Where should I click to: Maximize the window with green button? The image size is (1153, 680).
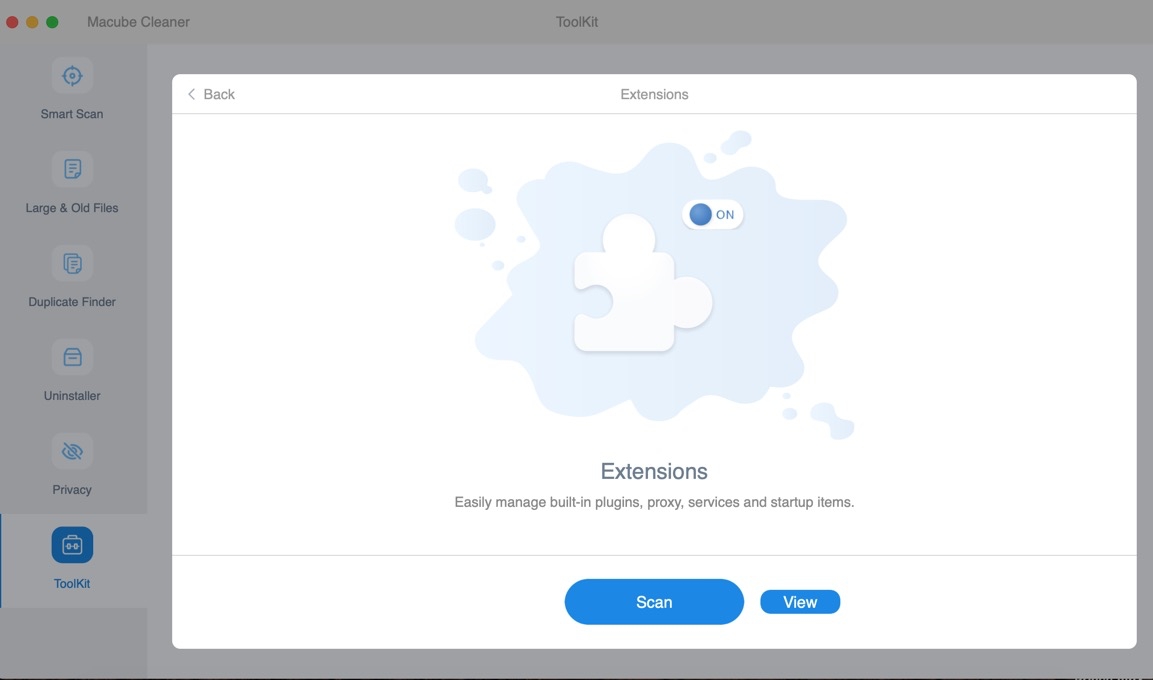coord(52,22)
